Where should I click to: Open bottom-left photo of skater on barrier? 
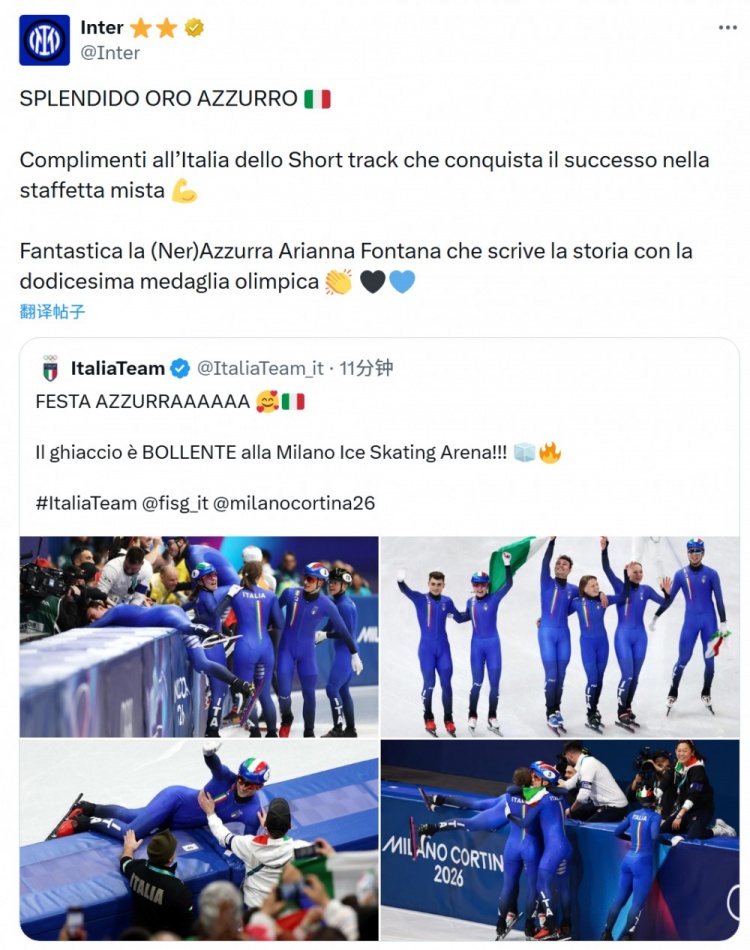199,840
